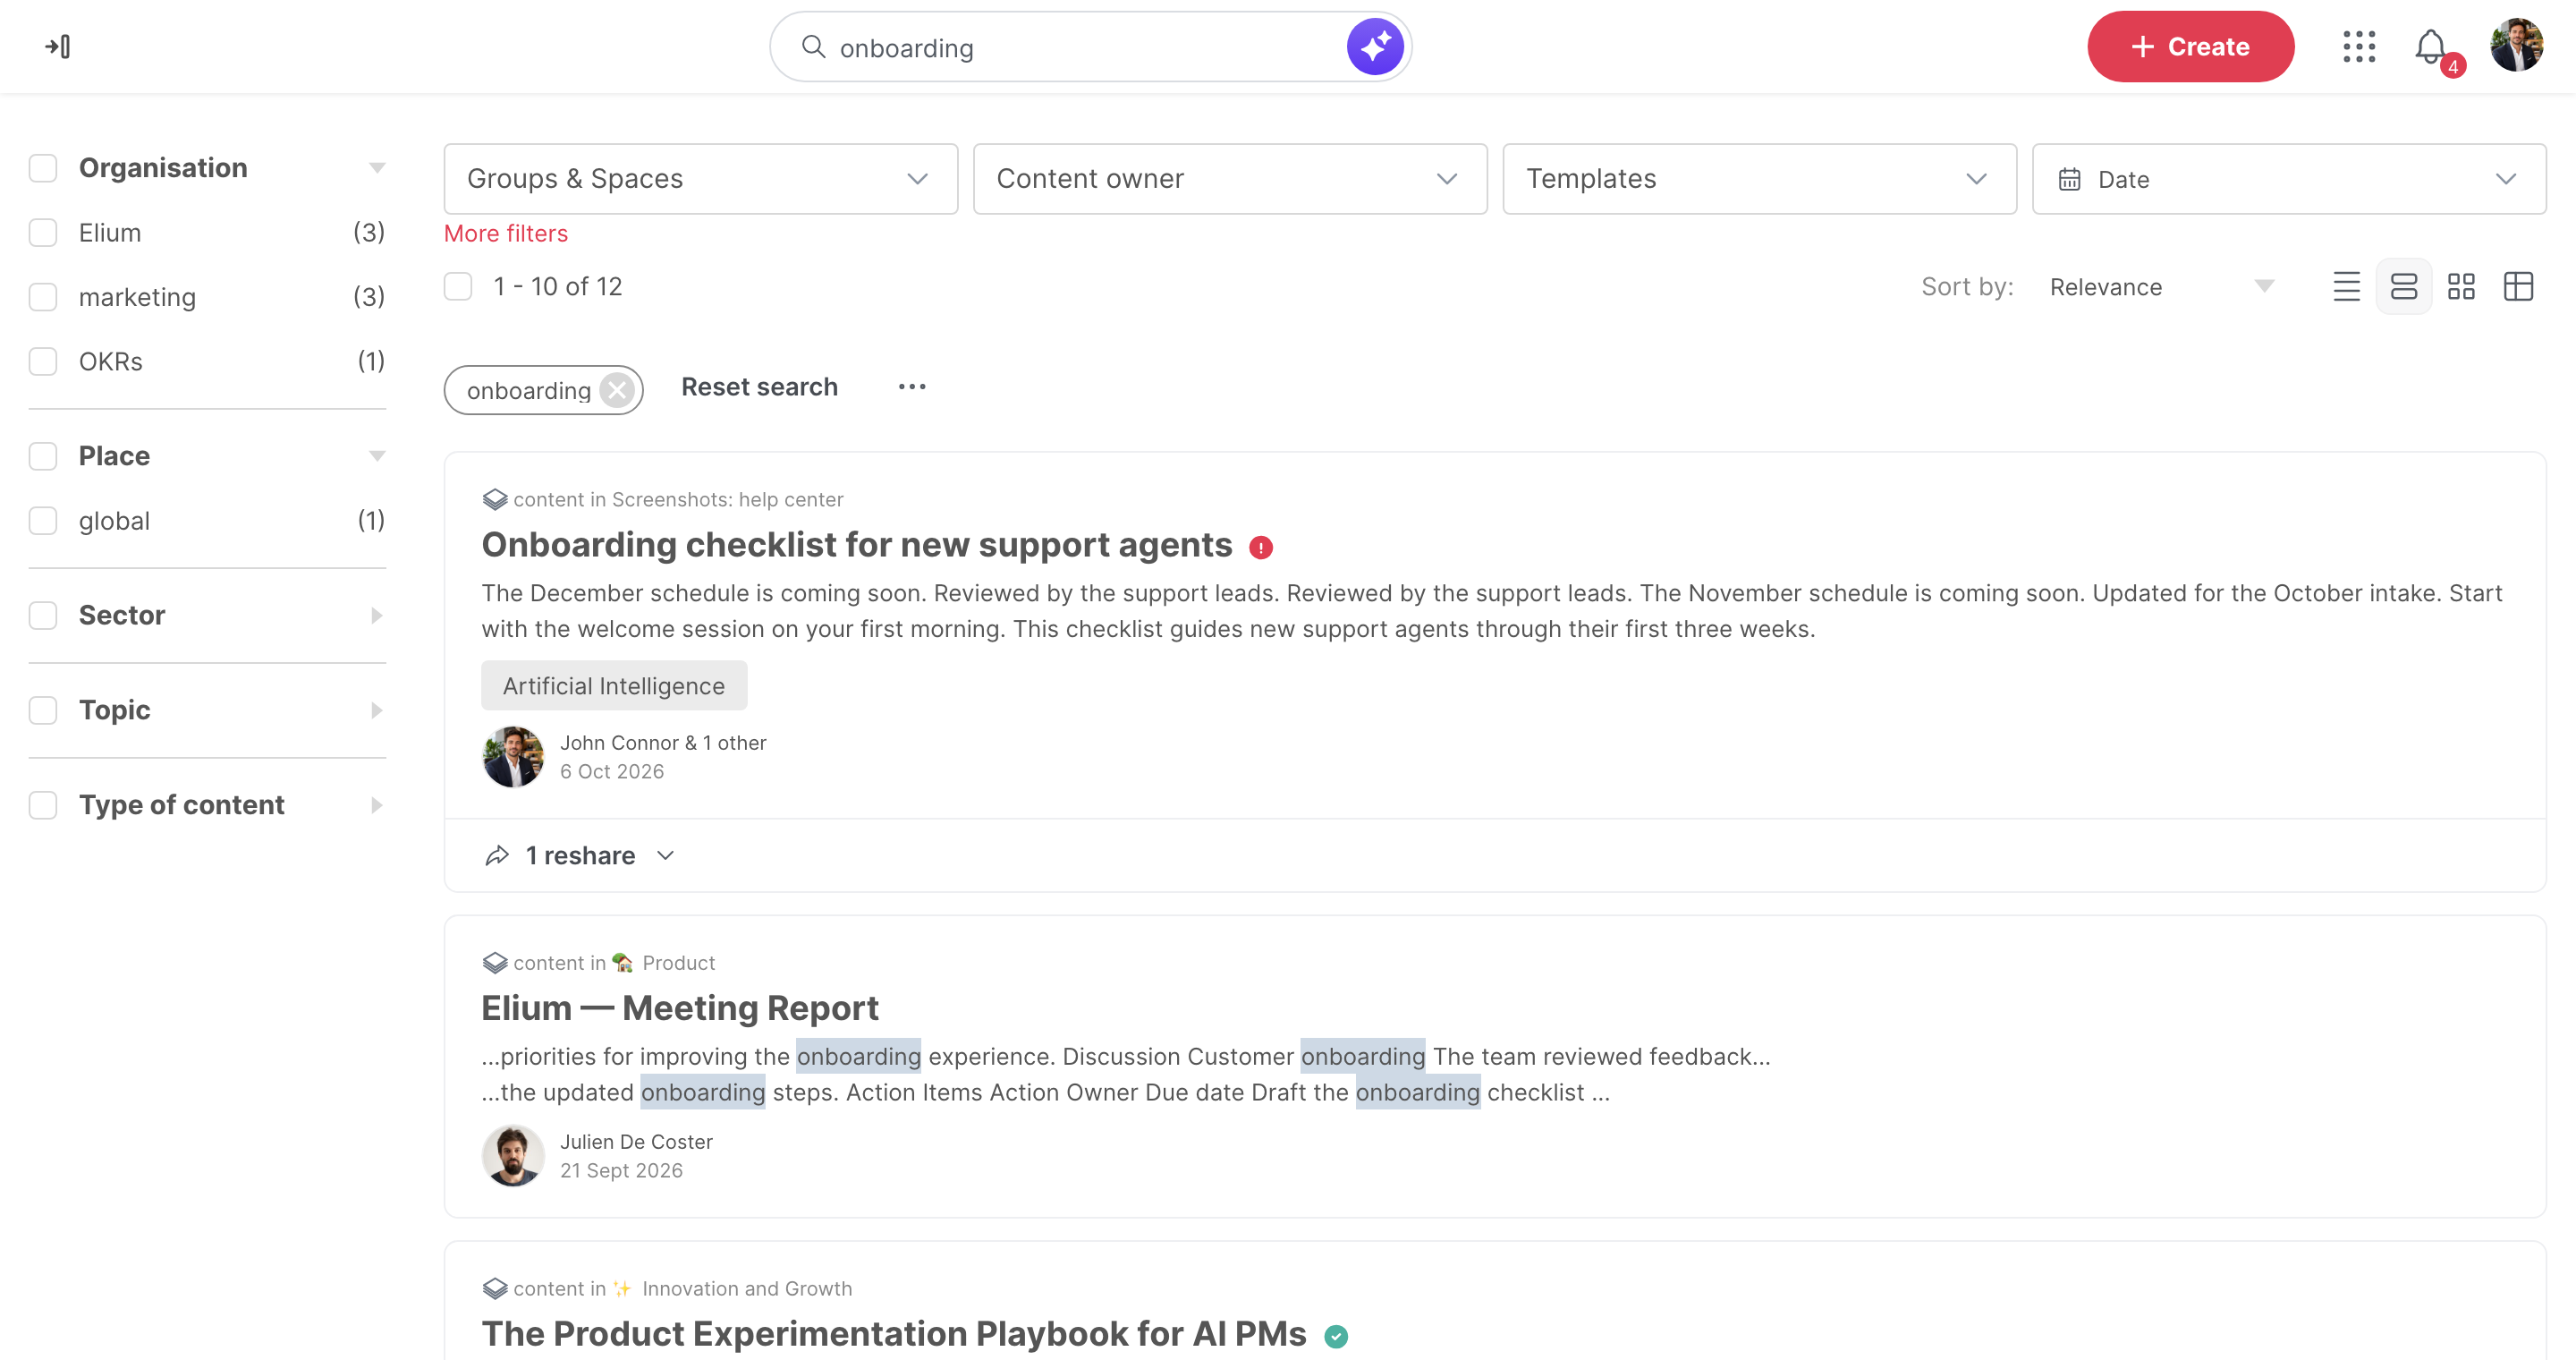Viewport: 2576px width, 1360px height.
Task: Expand the Sector facet
Action: pyautogui.click(x=376, y=615)
